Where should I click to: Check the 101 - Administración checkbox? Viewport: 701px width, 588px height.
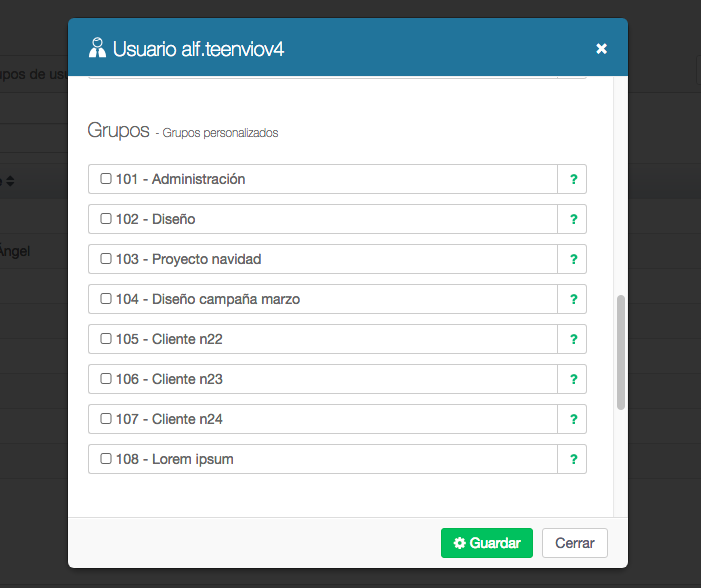point(106,179)
